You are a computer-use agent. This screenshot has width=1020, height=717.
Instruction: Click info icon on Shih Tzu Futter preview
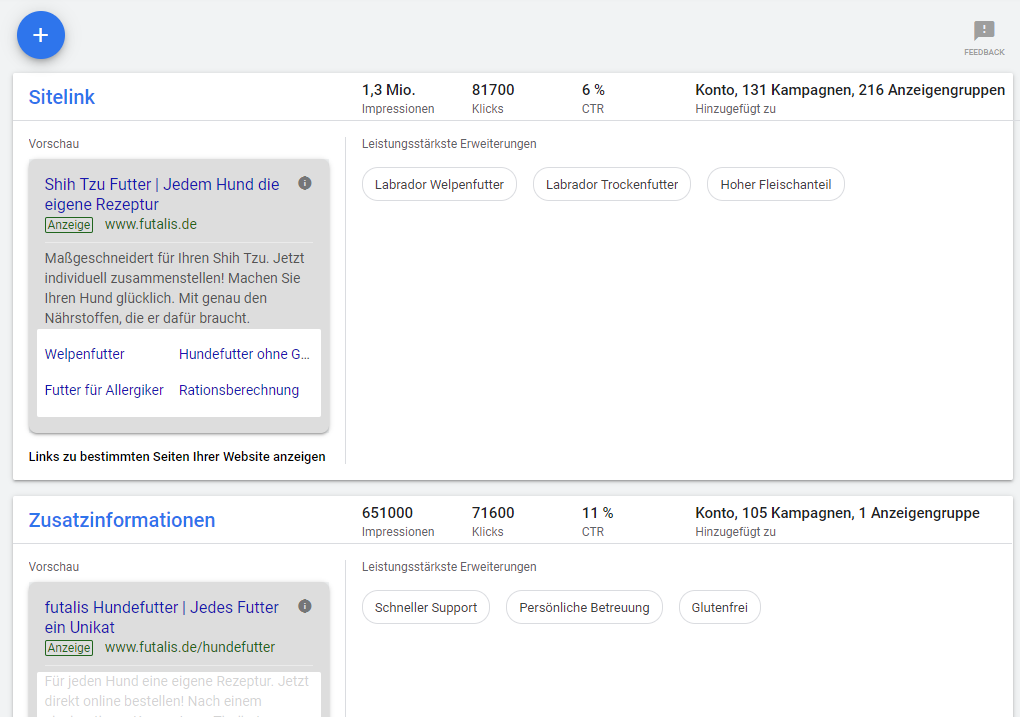point(304,183)
